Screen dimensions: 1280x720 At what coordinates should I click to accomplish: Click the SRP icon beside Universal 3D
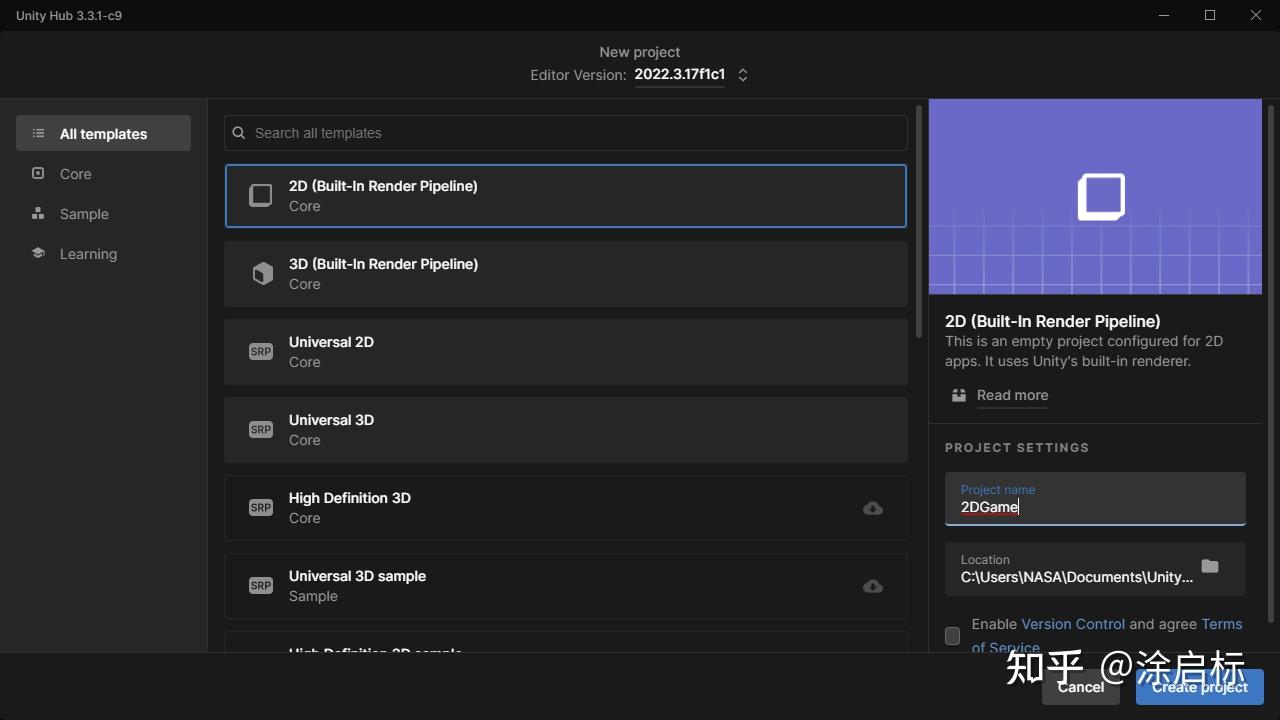pyautogui.click(x=261, y=430)
